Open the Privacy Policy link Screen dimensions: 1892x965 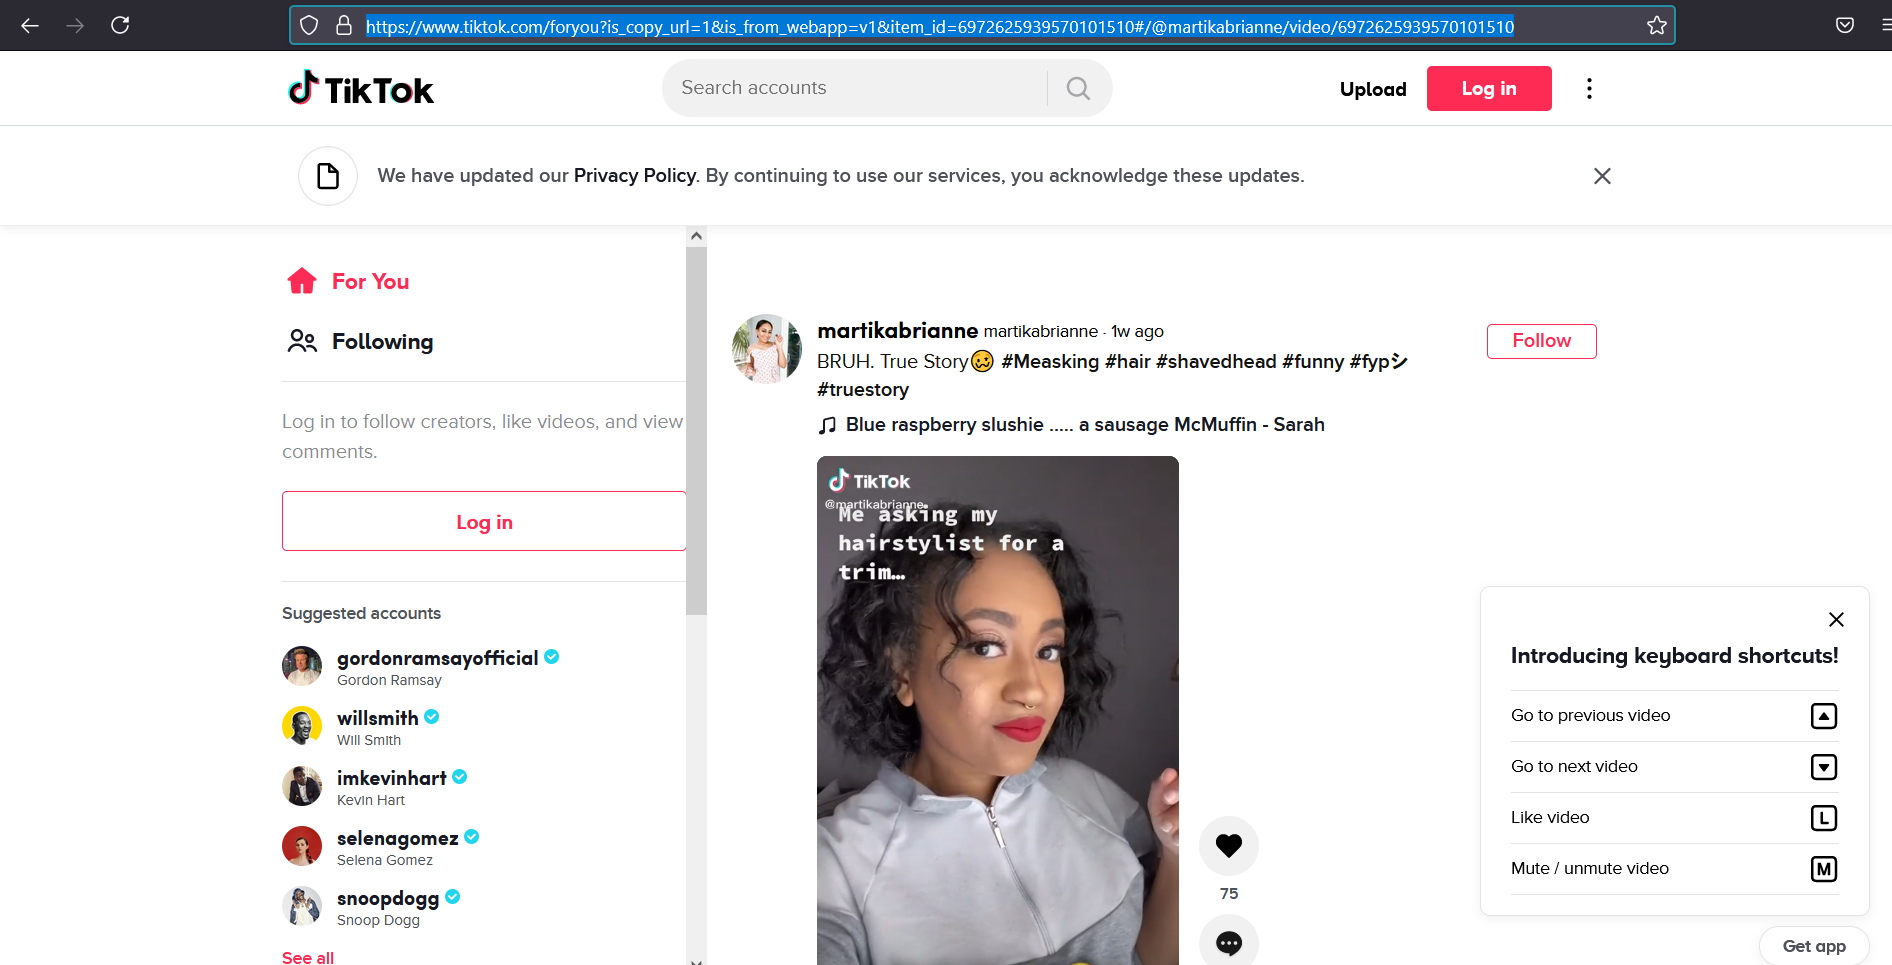[x=635, y=176]
